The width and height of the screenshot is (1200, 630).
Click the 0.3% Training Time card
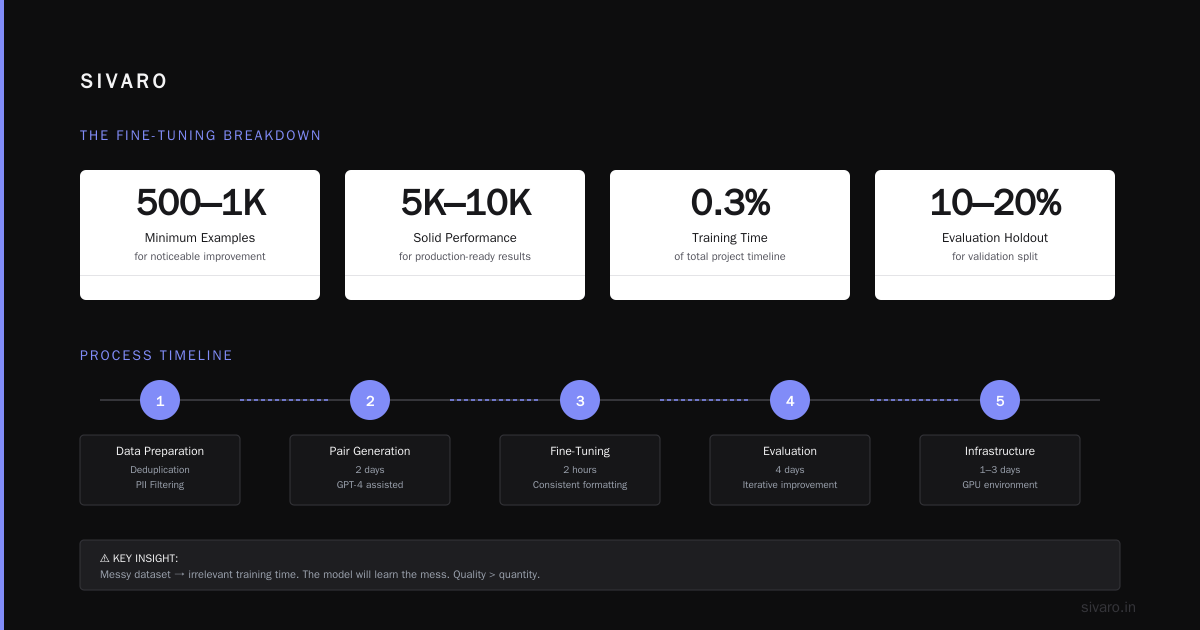pyautogui.click(x=730, y=235)
